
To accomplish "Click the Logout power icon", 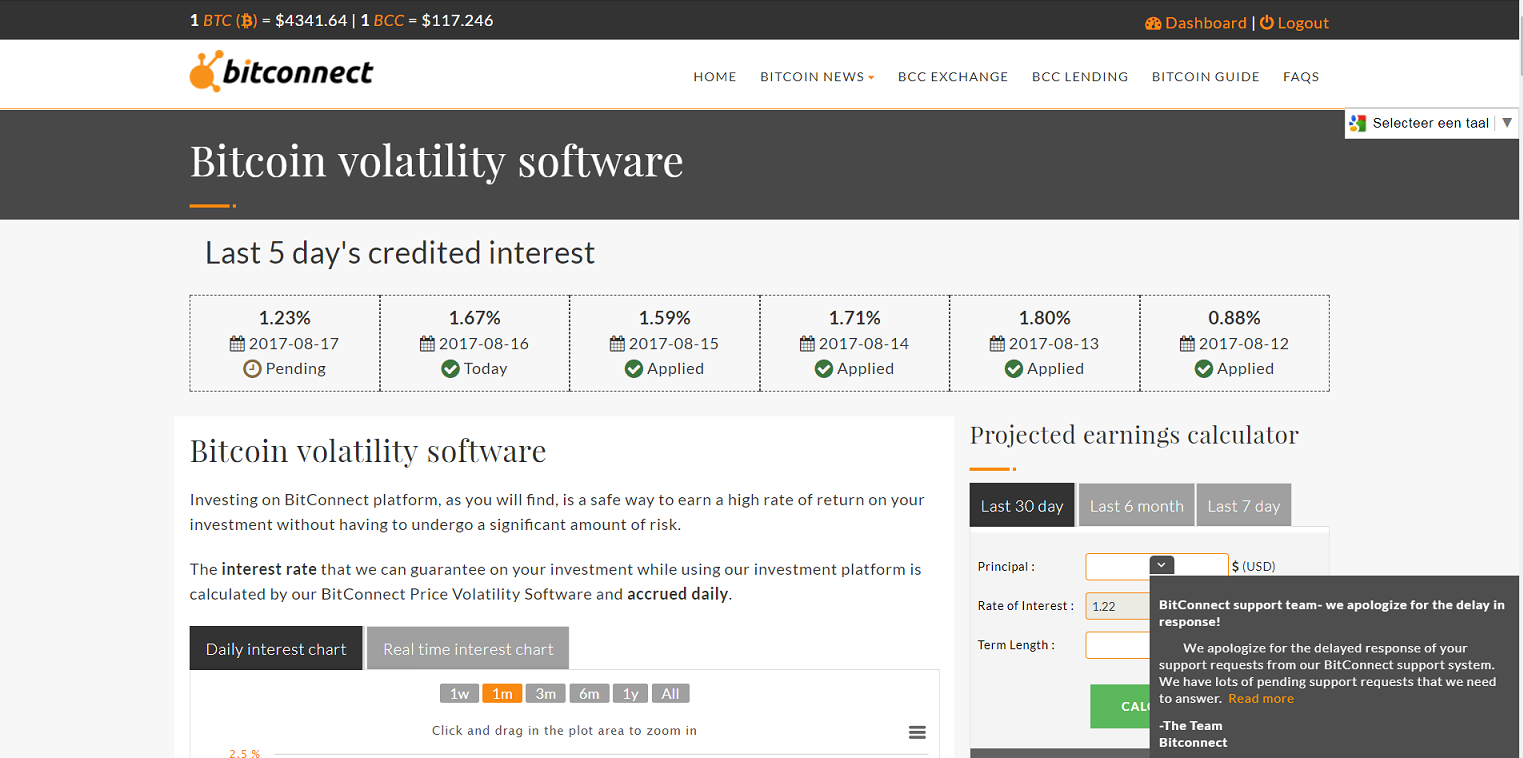I will click(1267, 23).
